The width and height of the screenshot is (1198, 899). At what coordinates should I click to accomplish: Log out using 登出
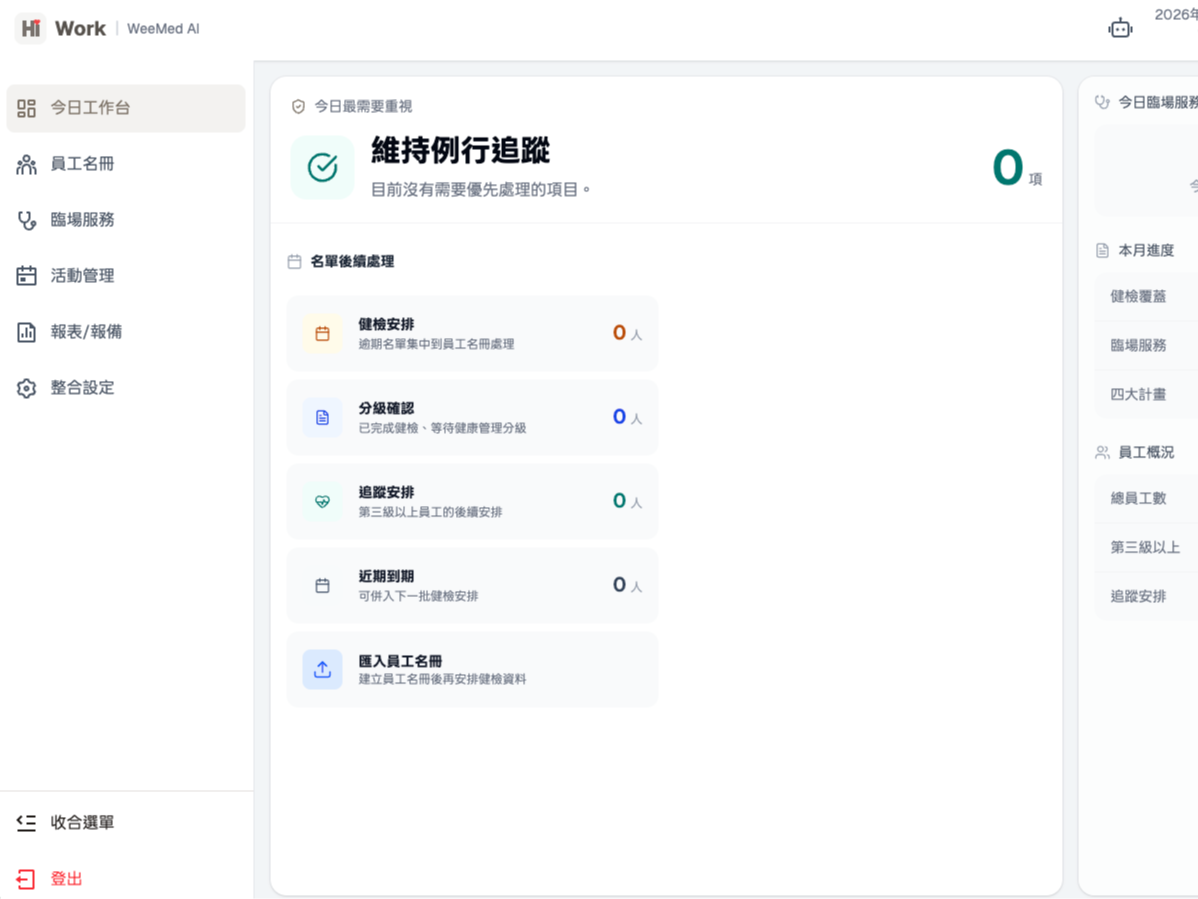point(126,879)
